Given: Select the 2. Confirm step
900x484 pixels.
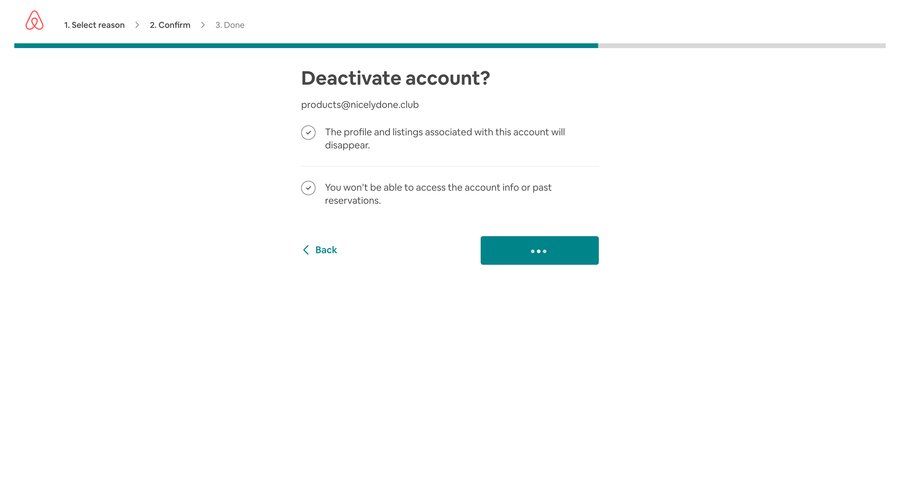Looking at the screenshot, I should pyautogui.click(x=170, y=25).
